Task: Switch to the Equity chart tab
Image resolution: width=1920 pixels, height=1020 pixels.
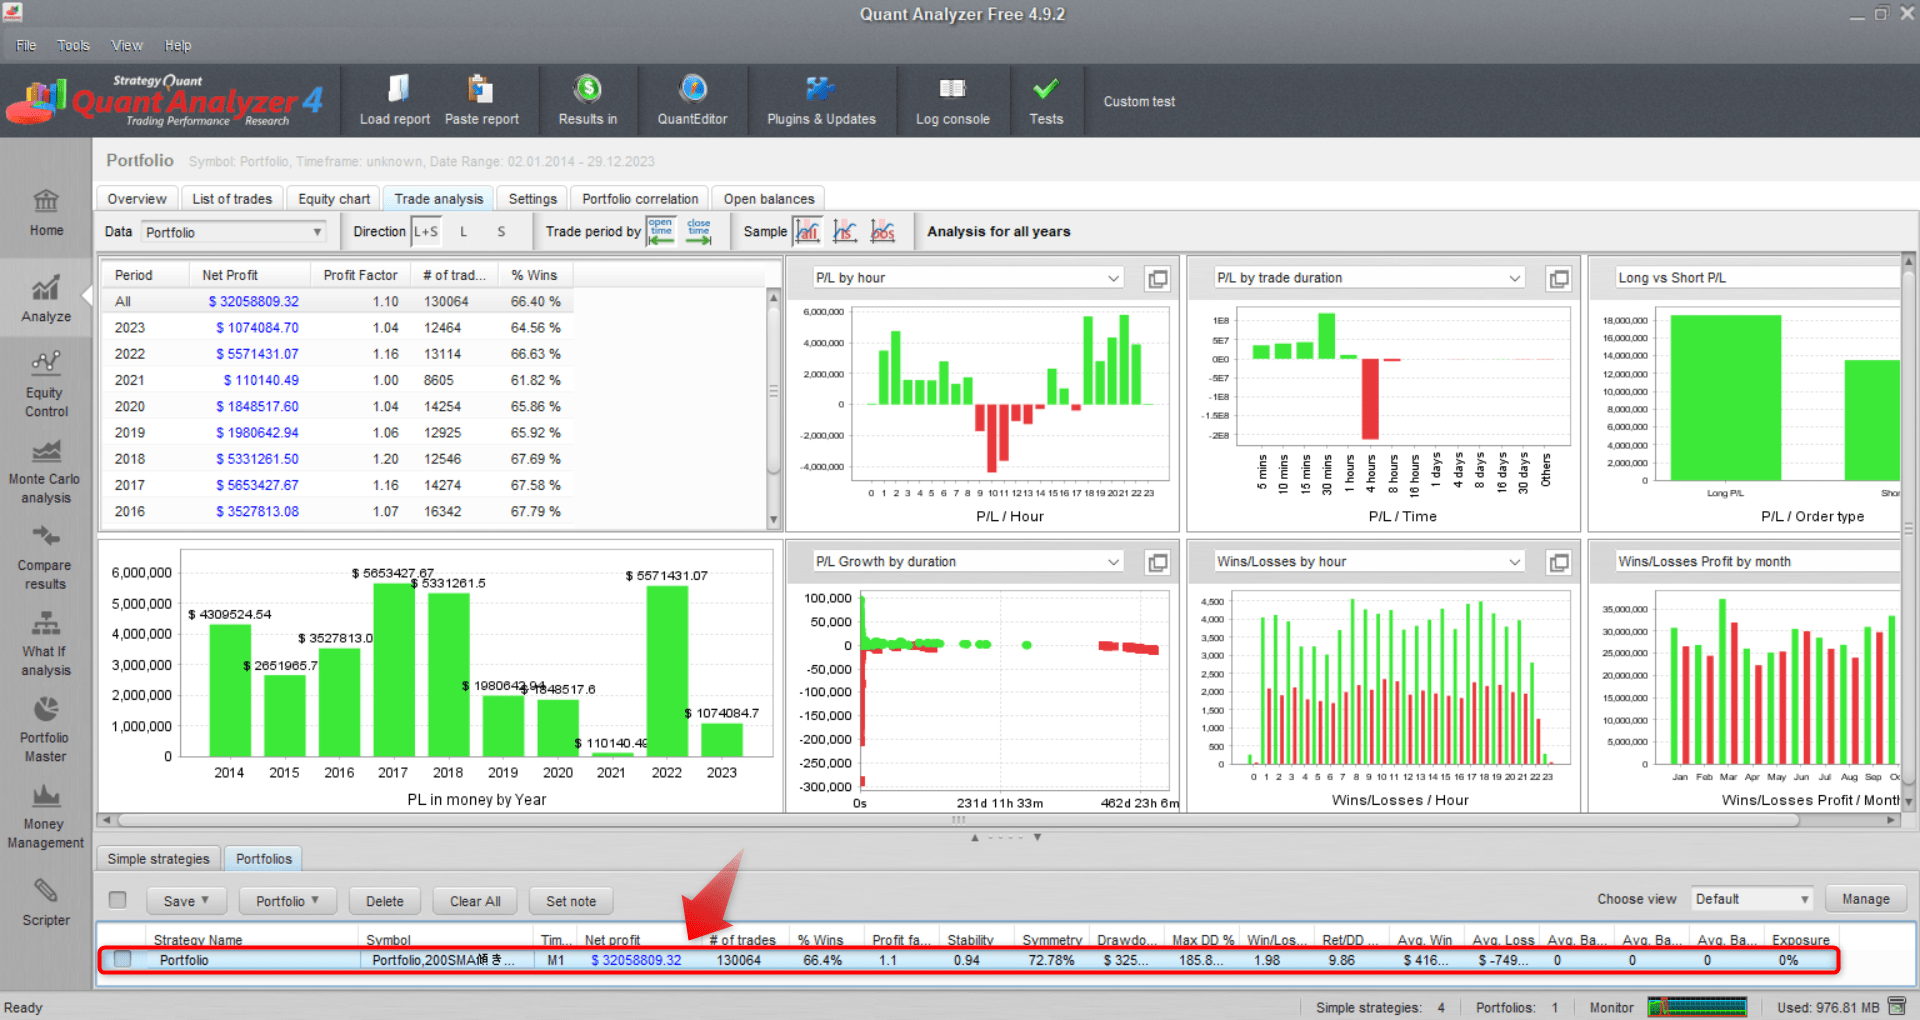Action: coord(333,198)
